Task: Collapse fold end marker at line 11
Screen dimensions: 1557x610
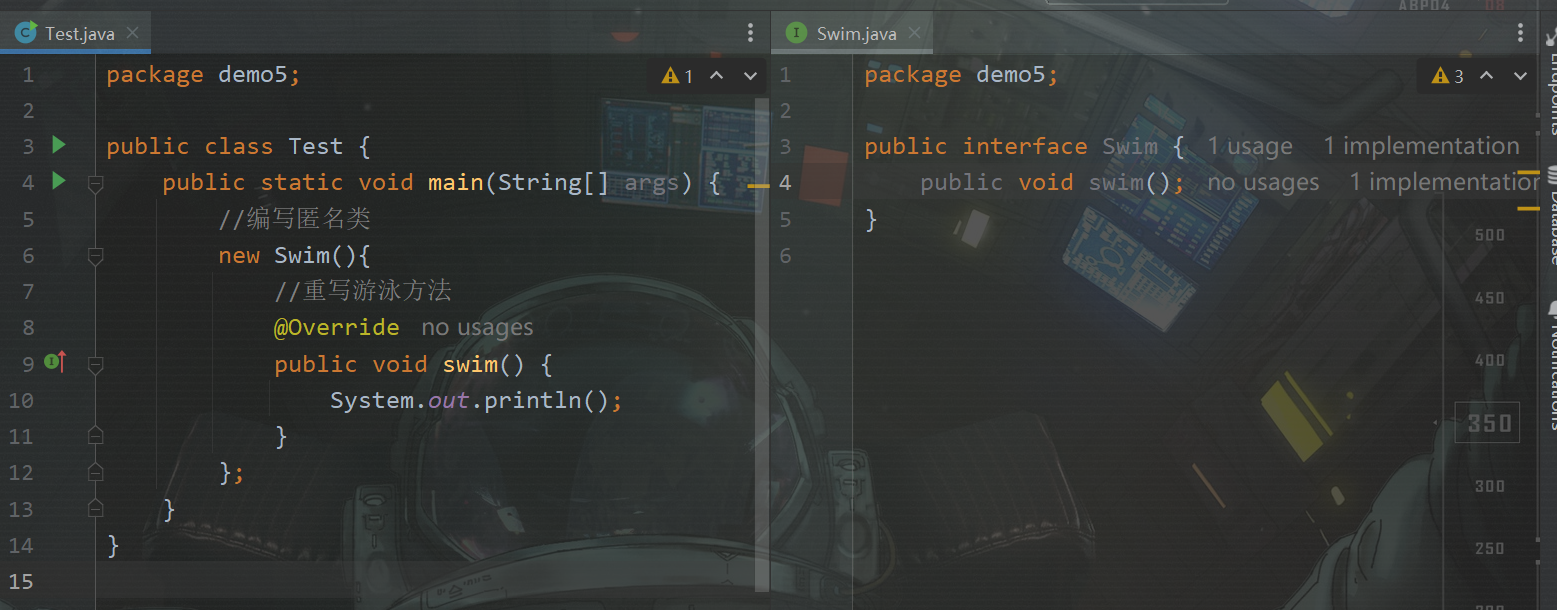Action: tap(95, 435)
